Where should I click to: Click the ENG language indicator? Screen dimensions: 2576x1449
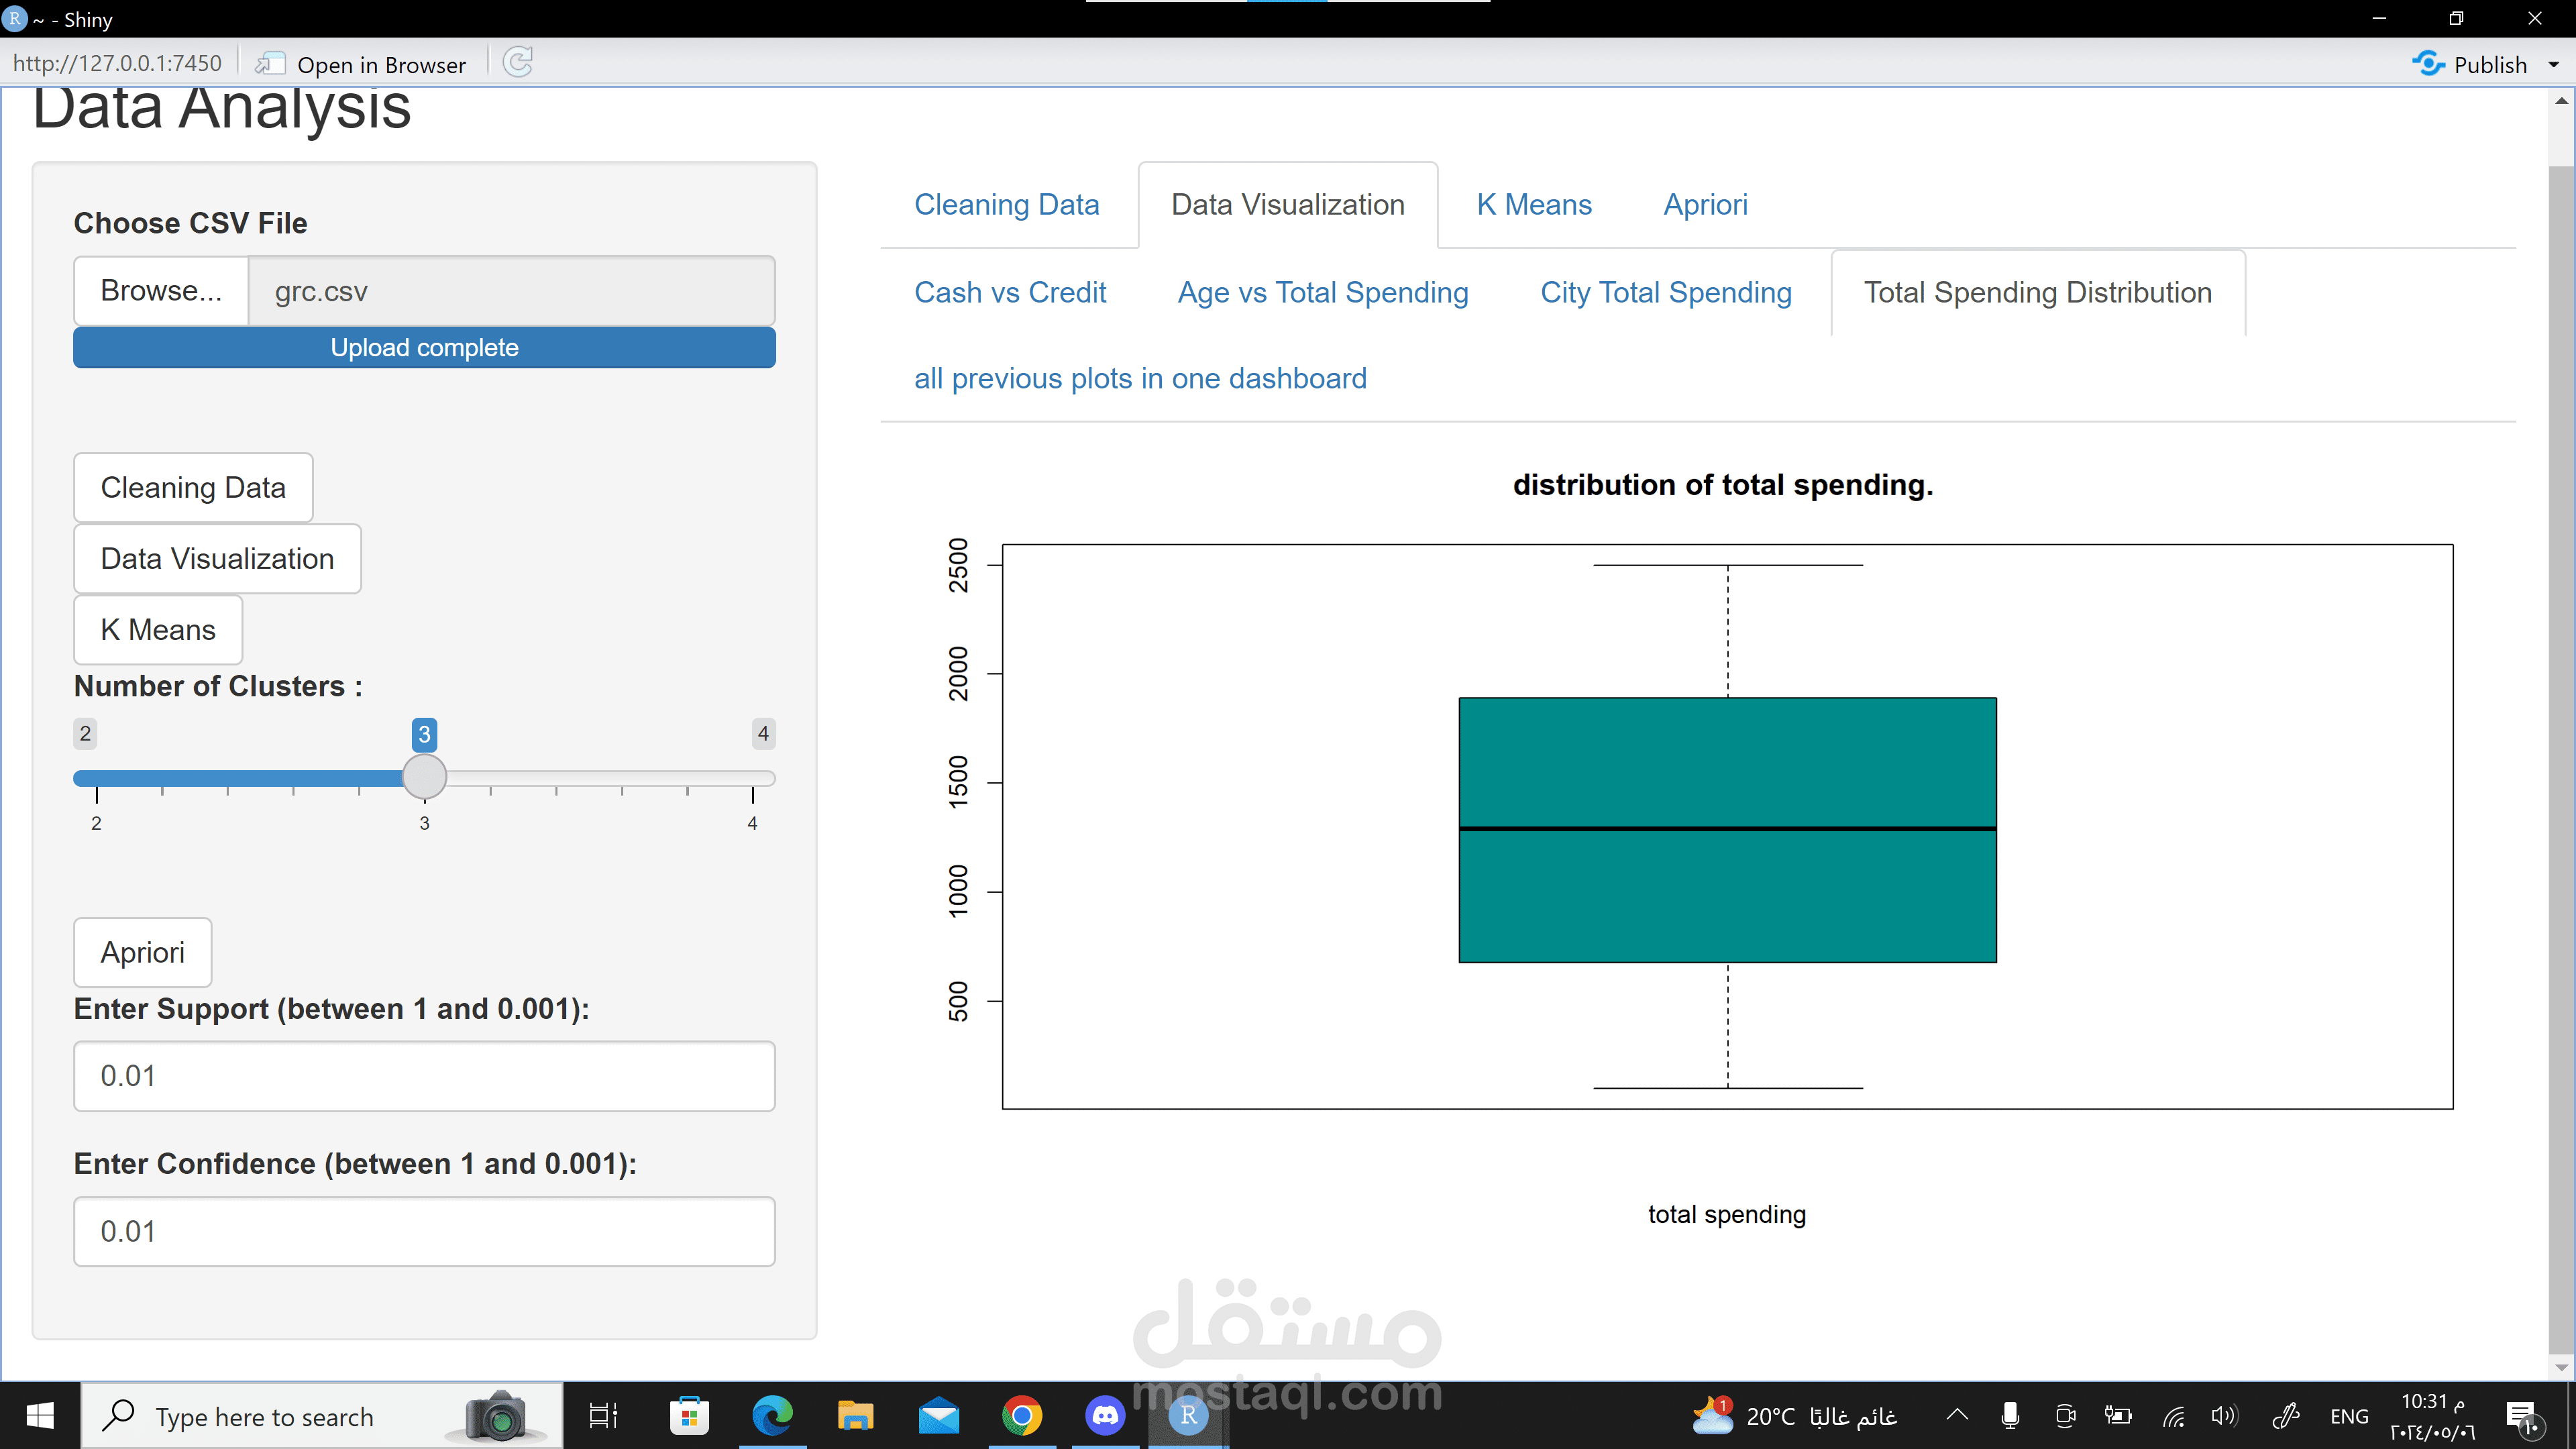coord(2348,1416)
